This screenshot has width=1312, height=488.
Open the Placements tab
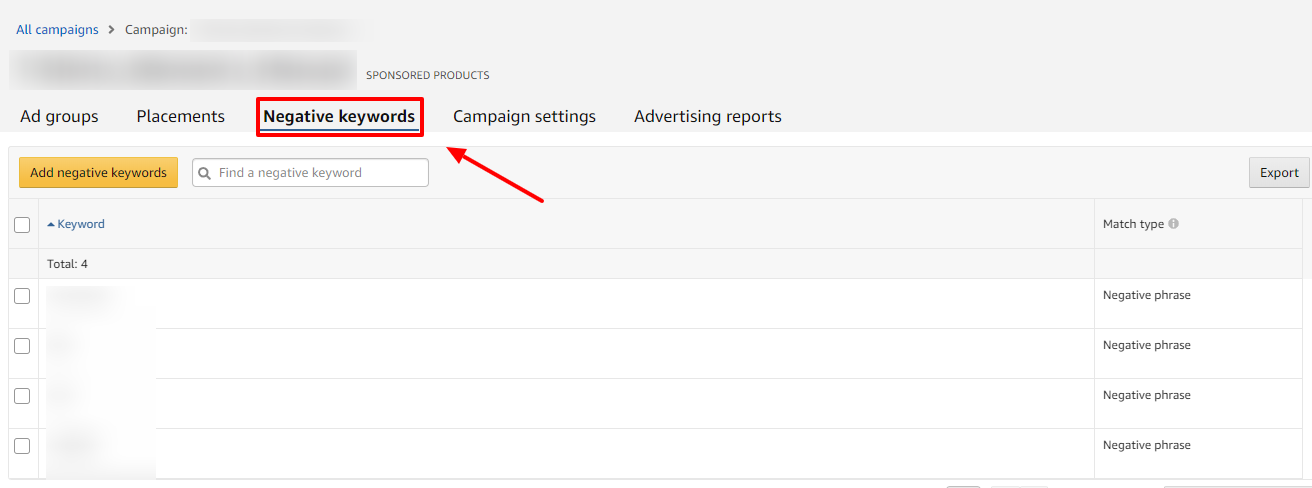point(181,116)
